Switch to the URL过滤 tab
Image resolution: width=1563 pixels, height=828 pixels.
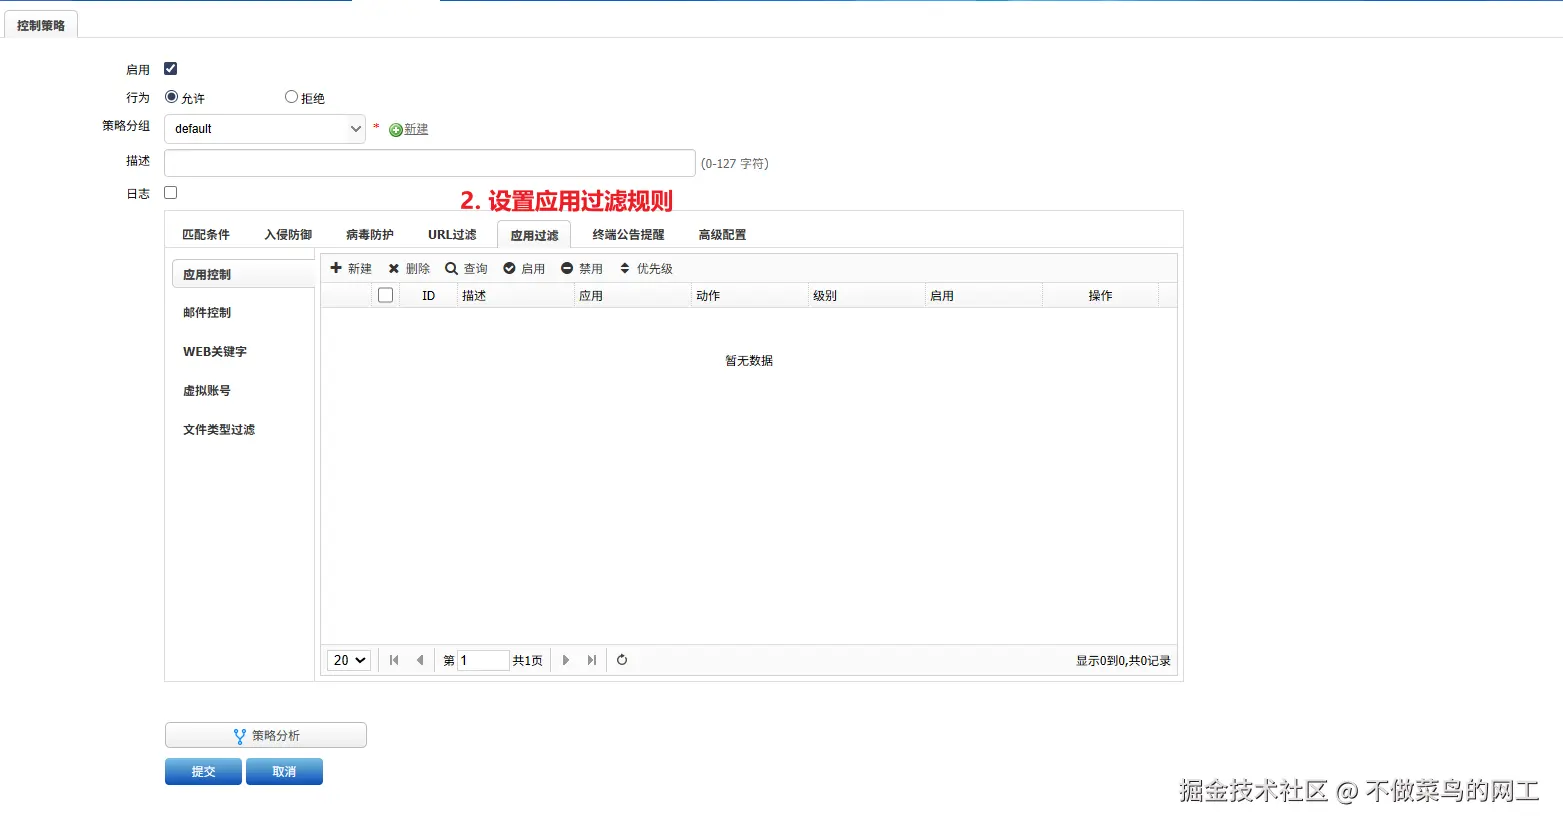click(x=452, y=235)
